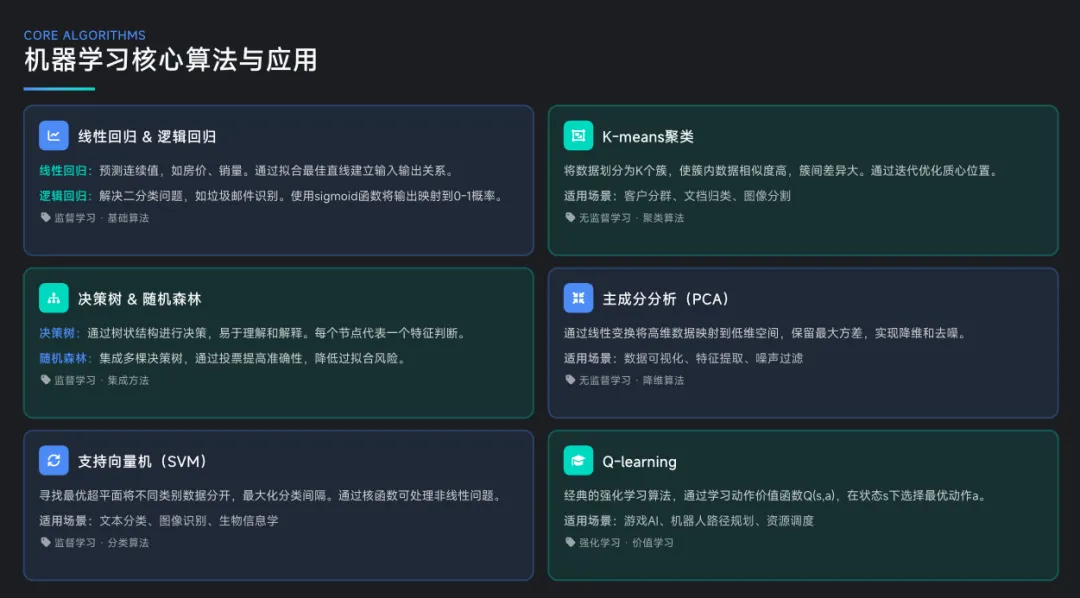Click the blue underline bar below the title

point(59,89)
